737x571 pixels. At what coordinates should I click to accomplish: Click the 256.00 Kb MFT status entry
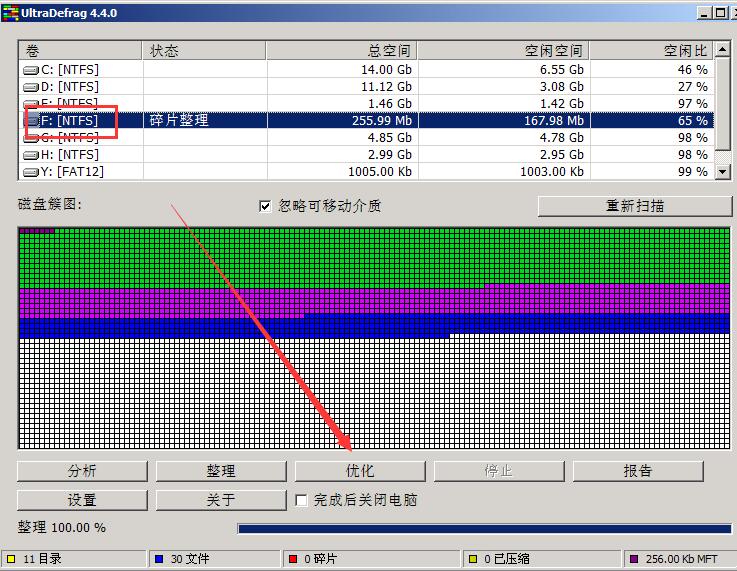(681, 559)
